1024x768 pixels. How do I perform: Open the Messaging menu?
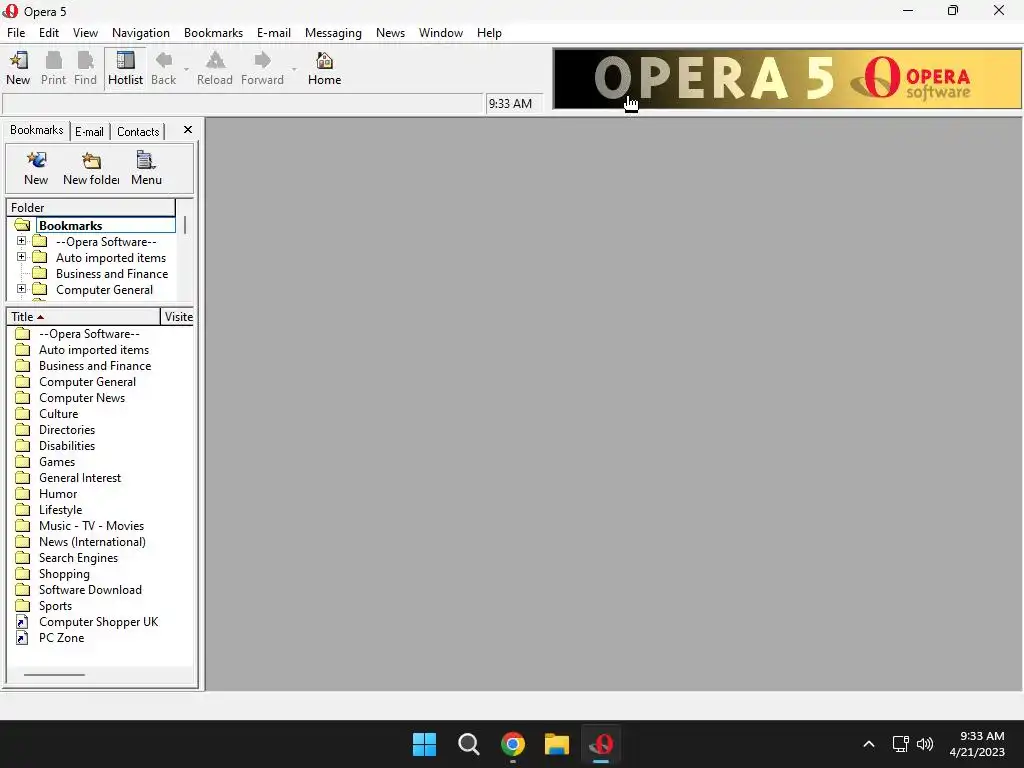coord(333,33)
